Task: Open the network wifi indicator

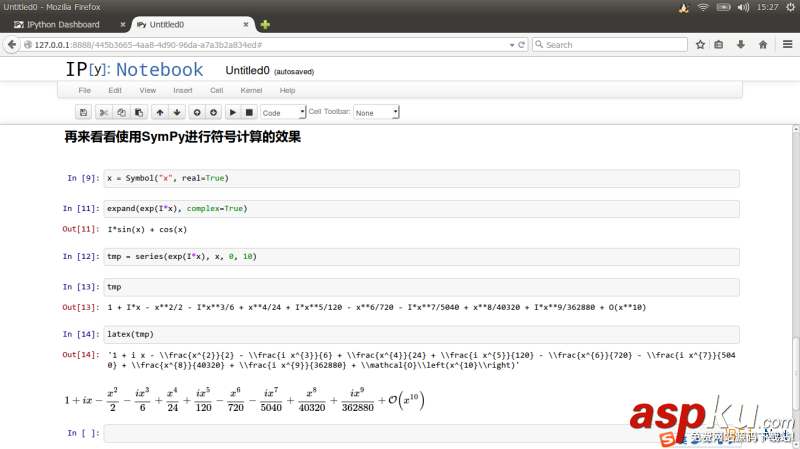Action: point(703,7)
